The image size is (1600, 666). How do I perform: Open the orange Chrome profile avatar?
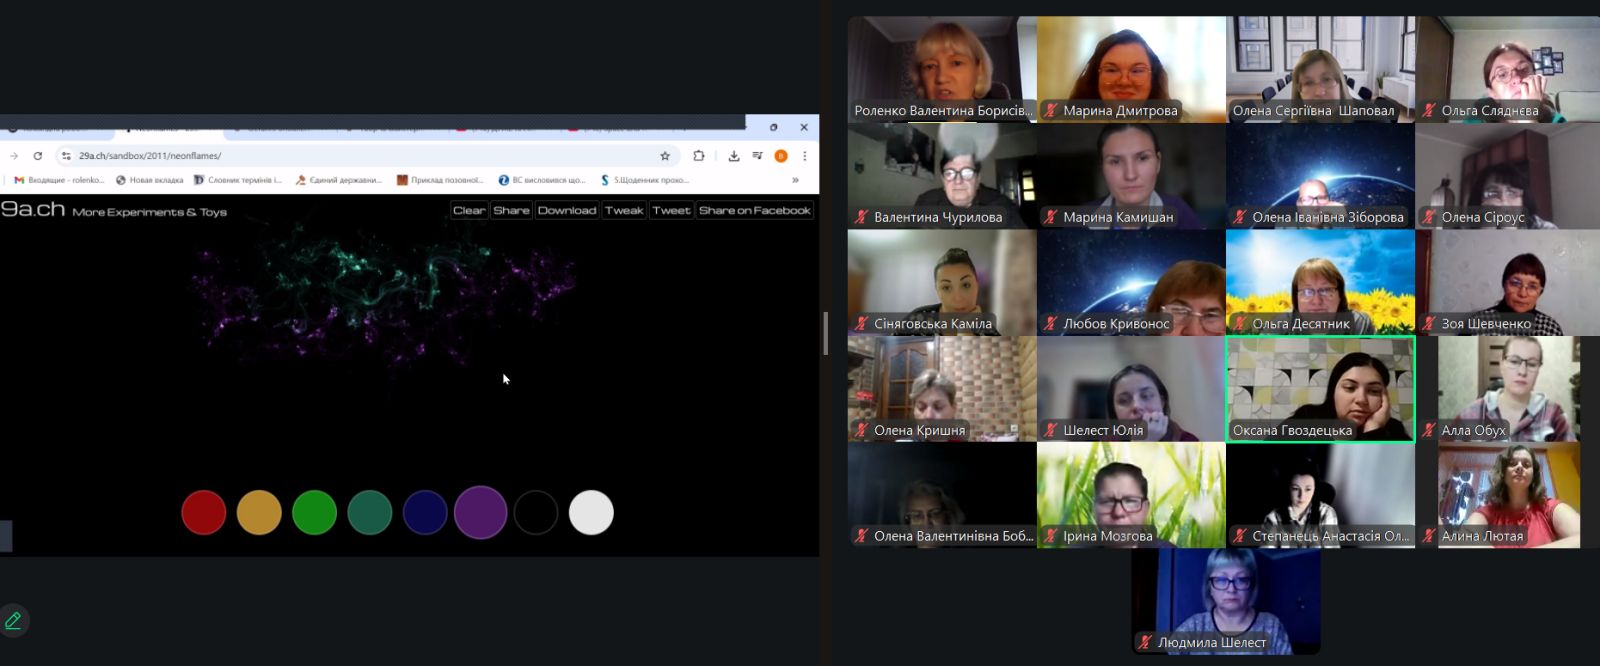click(x=781, y=156)
